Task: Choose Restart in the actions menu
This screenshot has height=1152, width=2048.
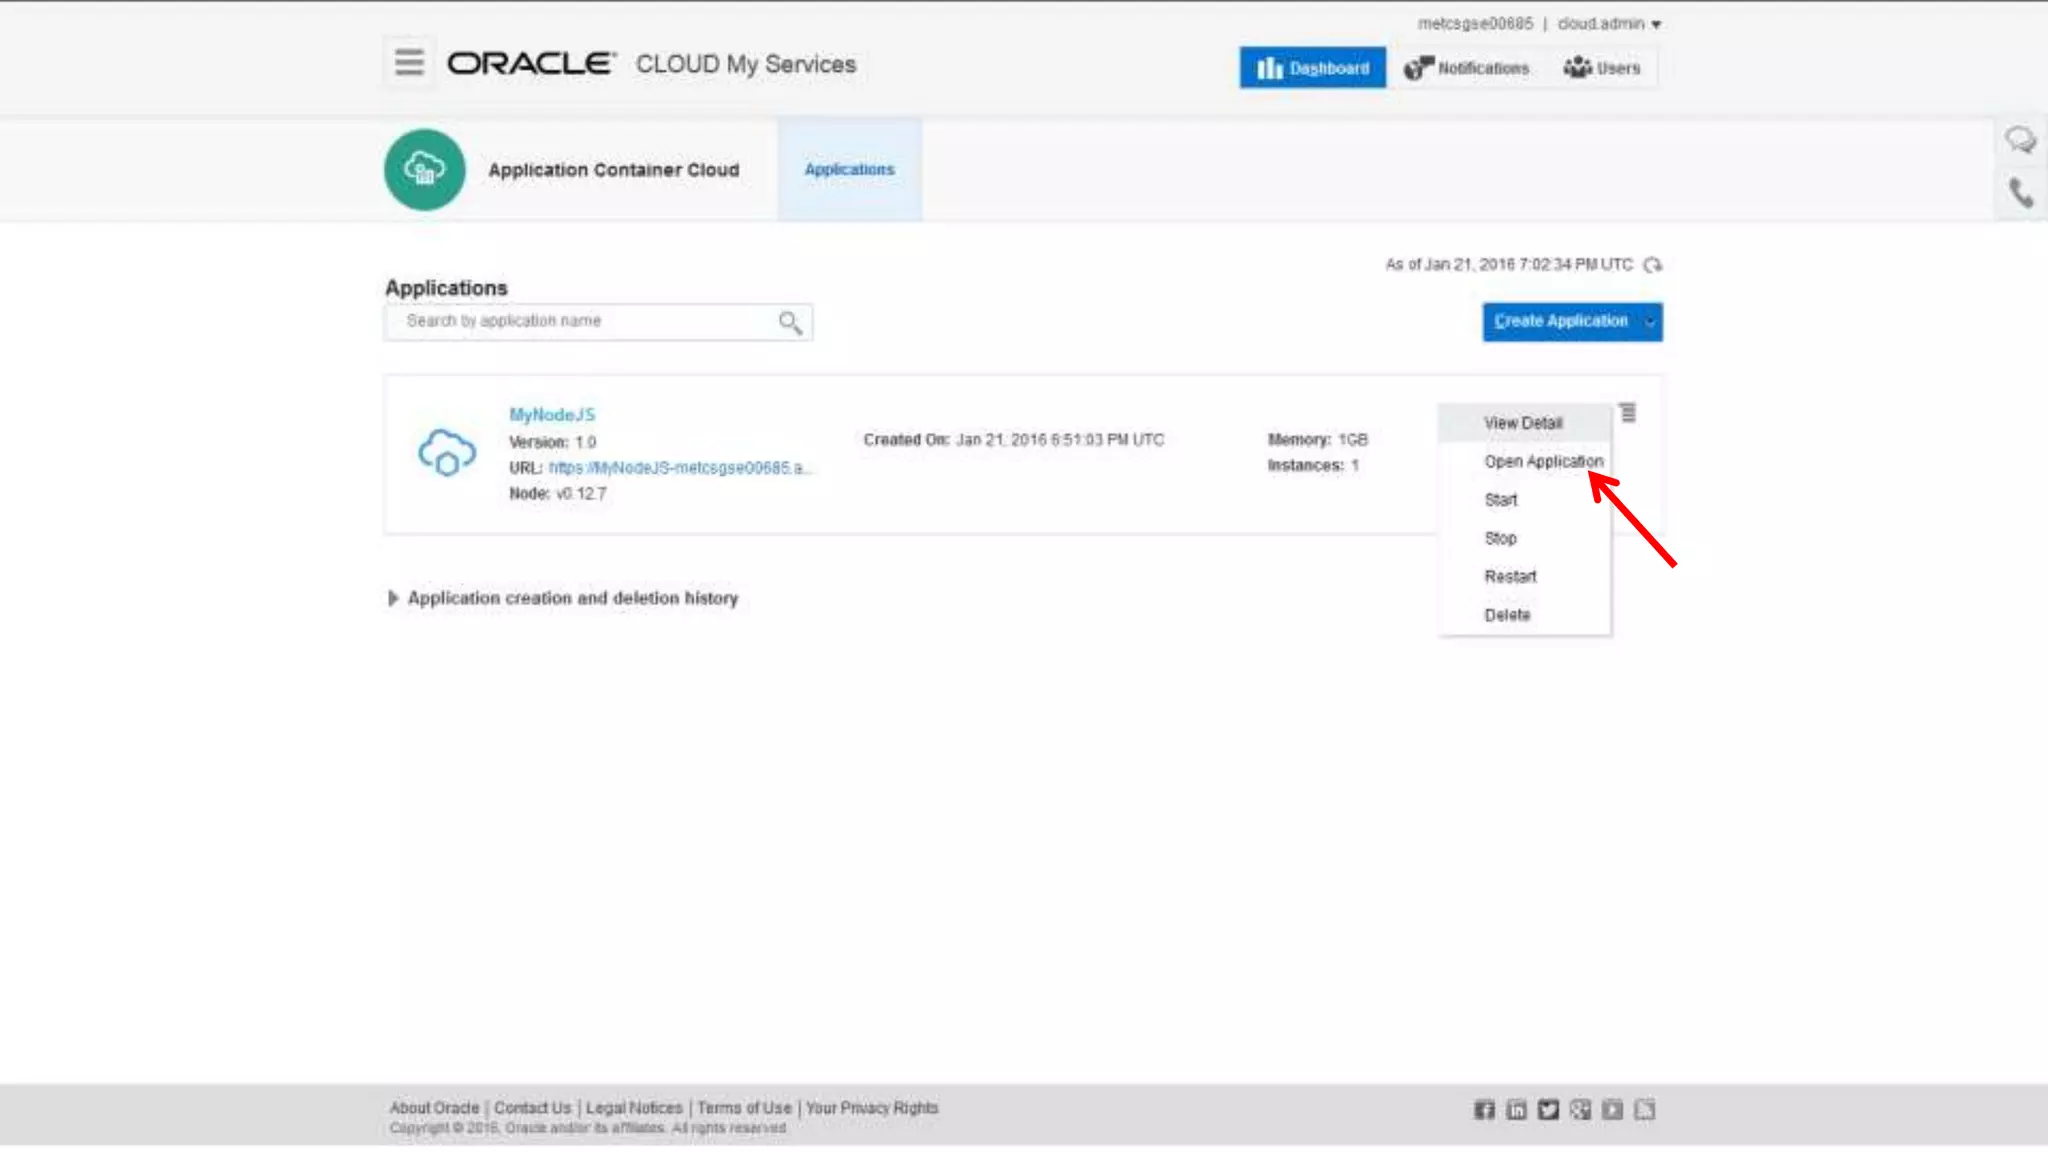Action: pyautogui.click(x=1524, y=576)
